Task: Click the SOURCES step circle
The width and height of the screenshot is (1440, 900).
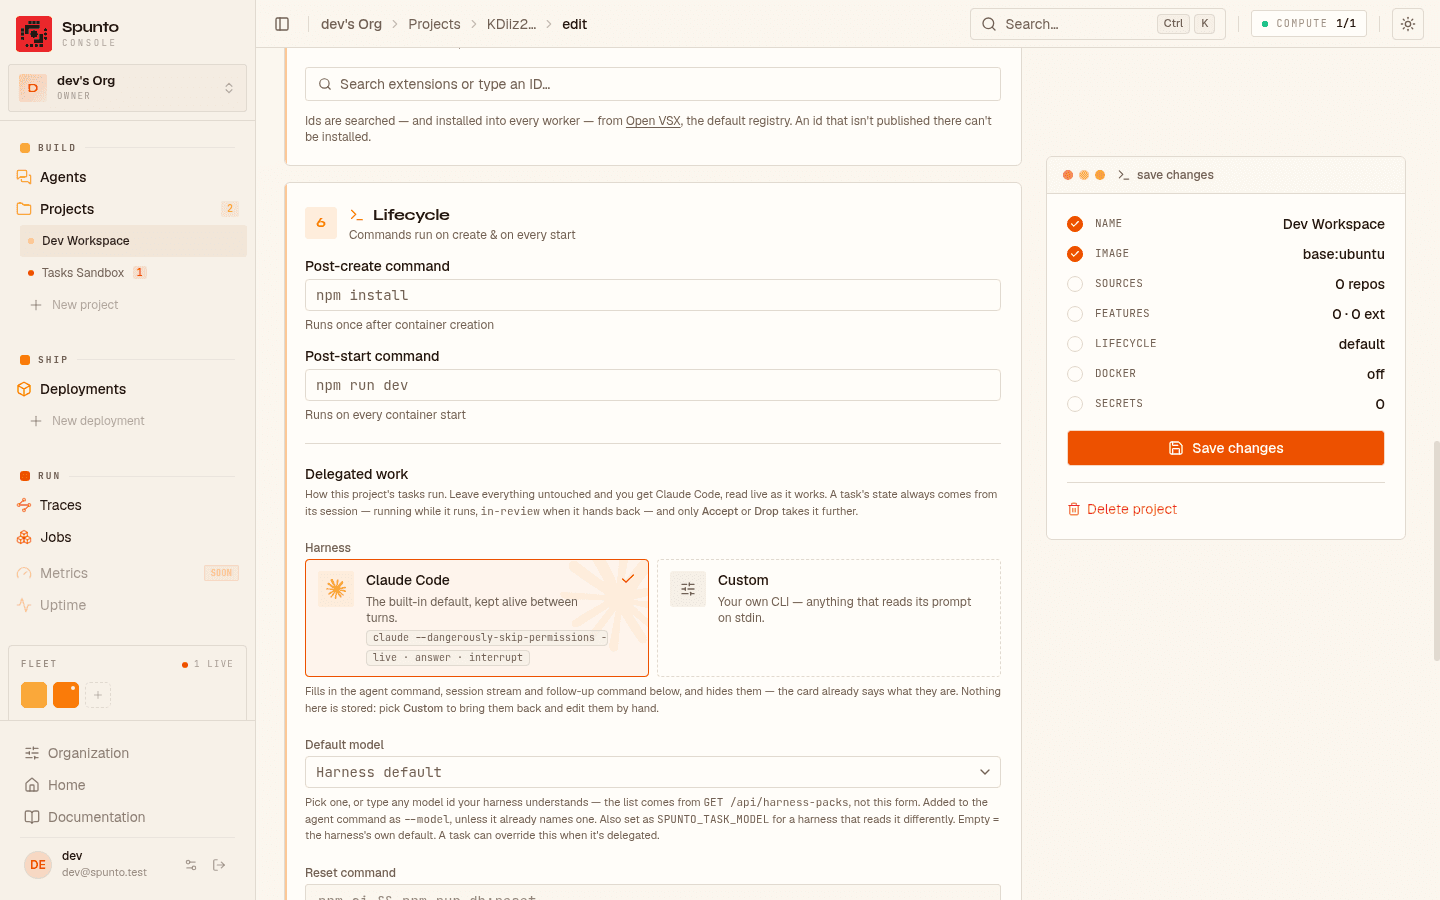Action: point(1075,284)
